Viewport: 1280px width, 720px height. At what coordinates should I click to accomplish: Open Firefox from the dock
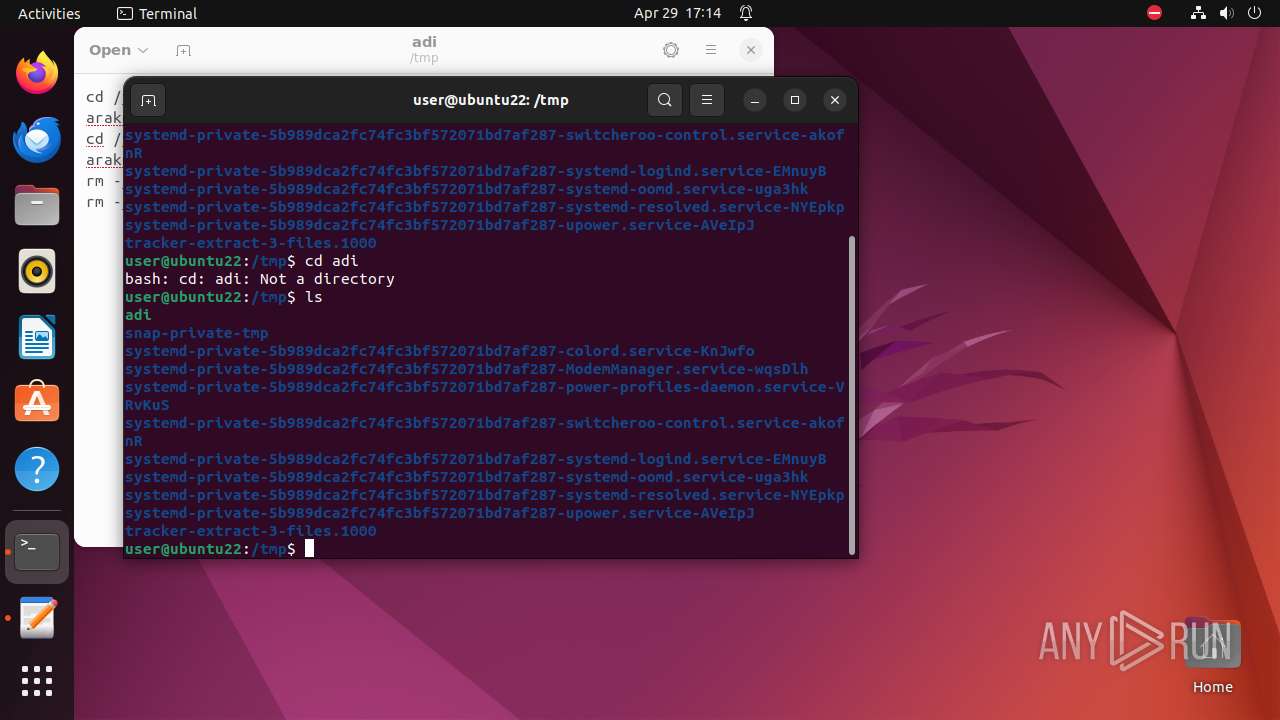tap(37, 73)
